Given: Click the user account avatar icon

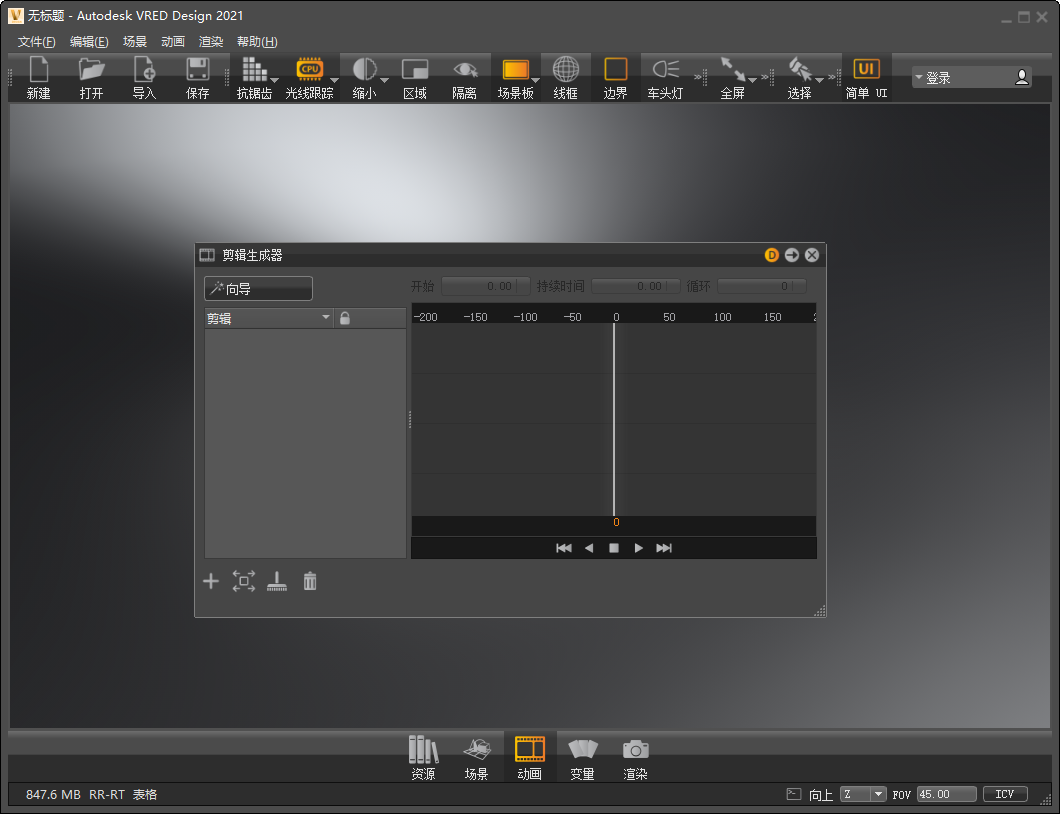Looking at the screenshot, I should [1021, 77].
